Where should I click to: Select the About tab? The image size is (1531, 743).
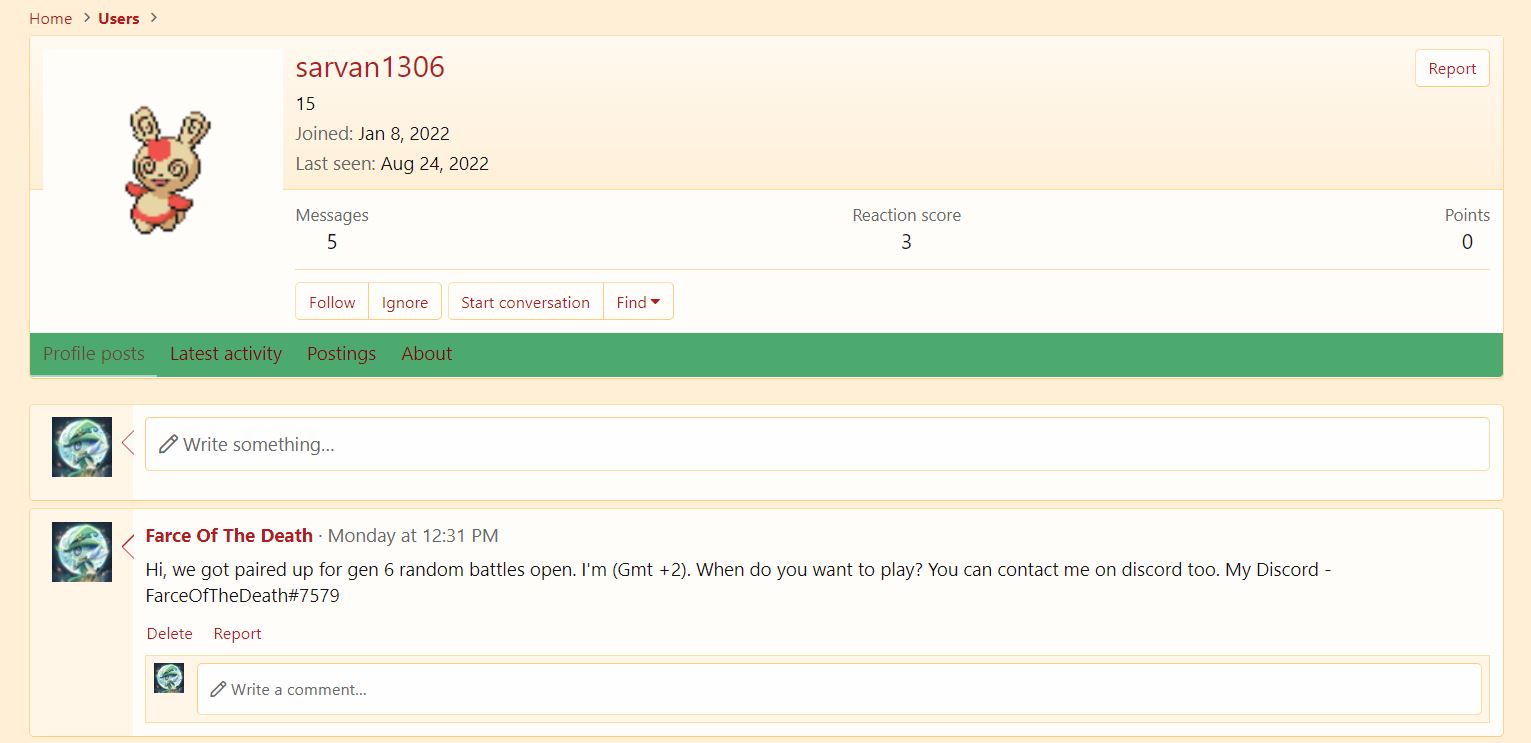pyautogui.click(x=426, y=354)
